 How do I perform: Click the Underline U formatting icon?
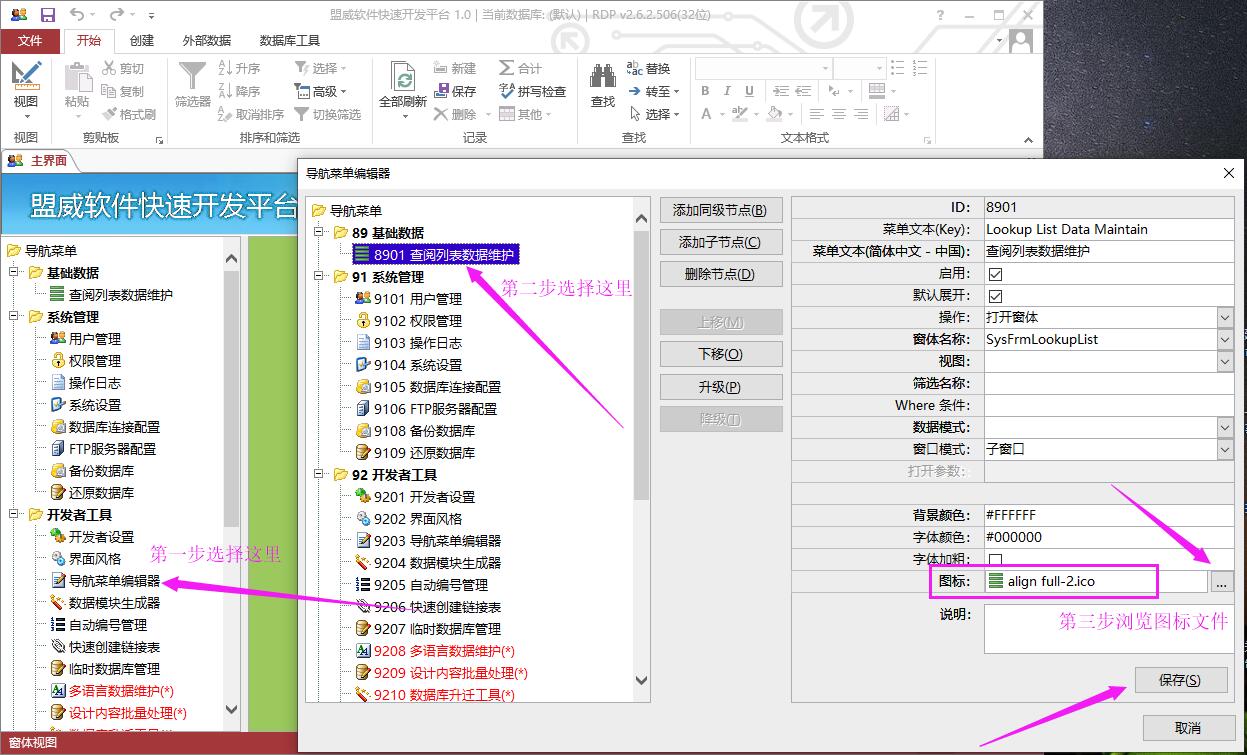click(x=749, y=91)
